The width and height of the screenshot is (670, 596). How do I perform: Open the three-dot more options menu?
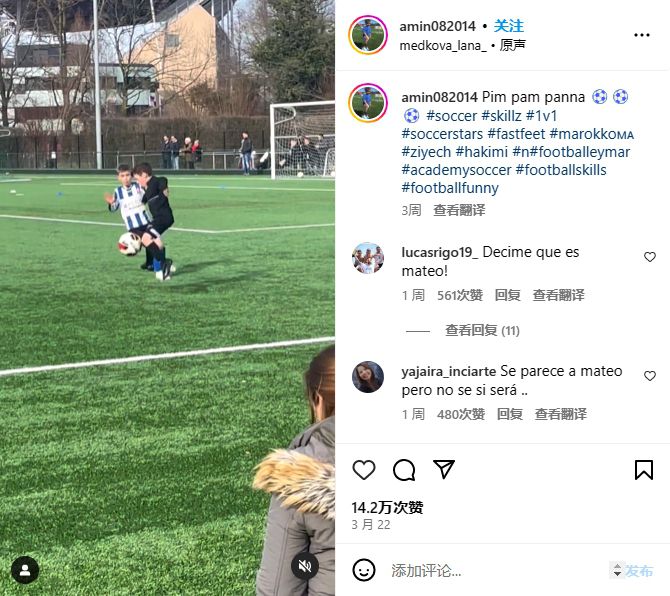coord(642,35)
